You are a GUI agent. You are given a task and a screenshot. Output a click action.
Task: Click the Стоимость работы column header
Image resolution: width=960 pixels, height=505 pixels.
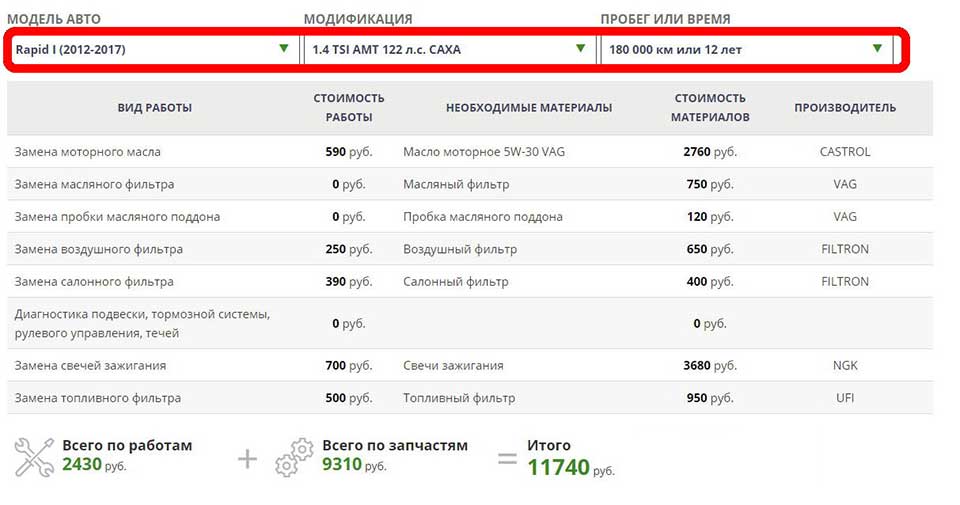point(348,108)
